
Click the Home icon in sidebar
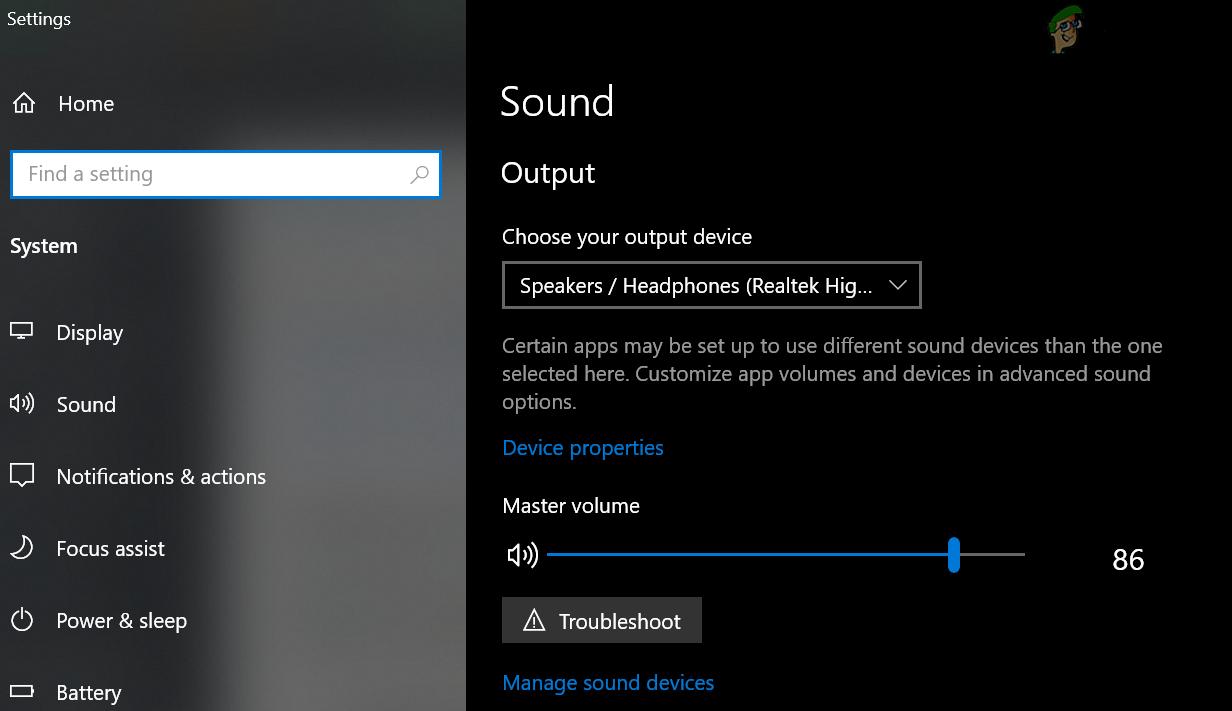pos(23,103)
